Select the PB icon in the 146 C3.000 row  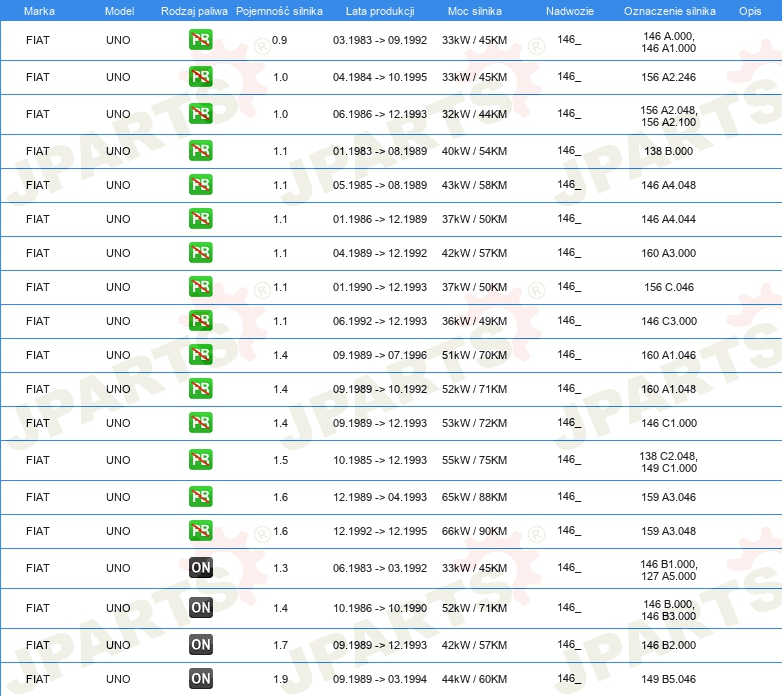[200, 321]
